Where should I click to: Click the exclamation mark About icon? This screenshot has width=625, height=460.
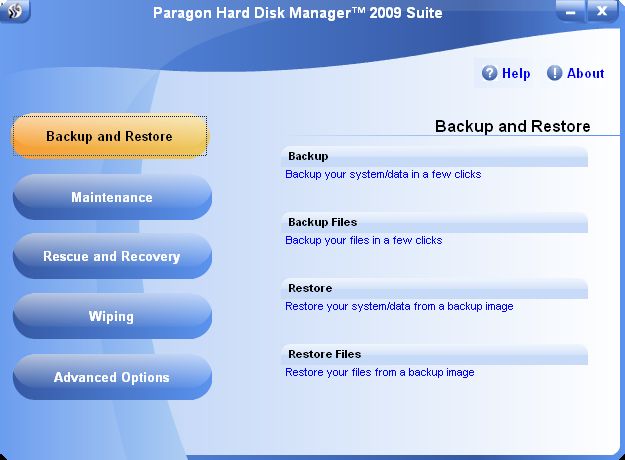point(554,73)
